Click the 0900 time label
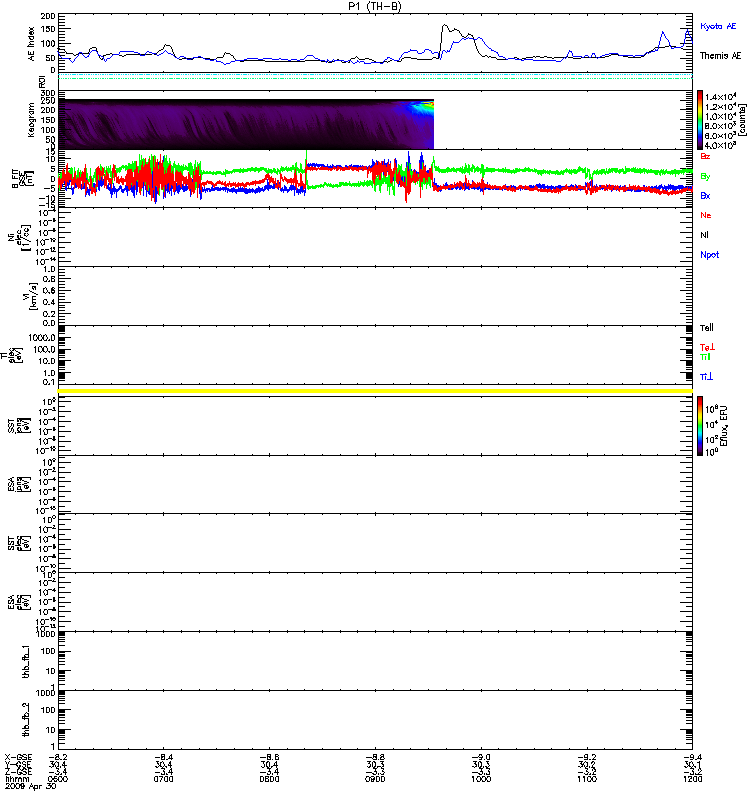The width and height of the screenshot is (750, 800). tap(375, 779)
